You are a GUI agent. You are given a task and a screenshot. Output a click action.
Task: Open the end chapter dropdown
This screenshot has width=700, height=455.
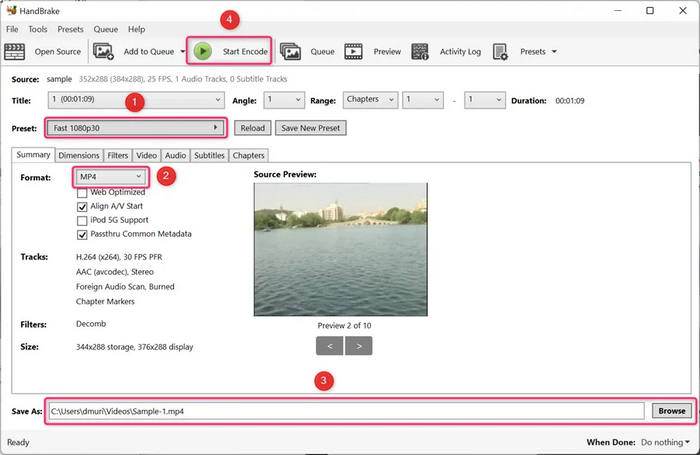485,100
